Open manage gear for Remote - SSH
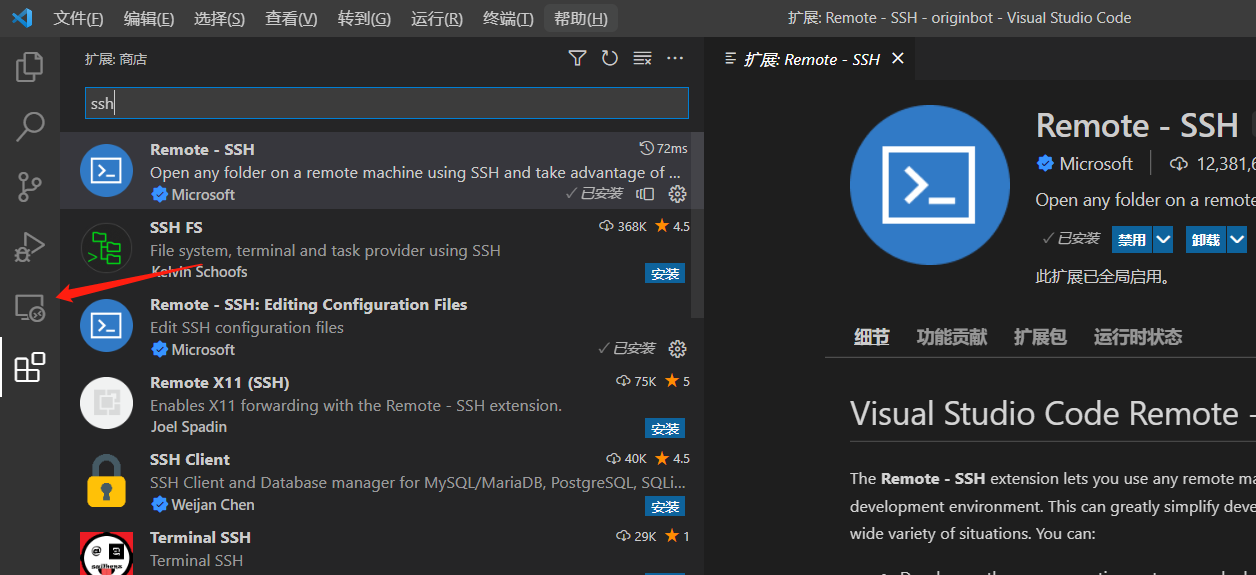This screenshot has height=575, width=1256. [x=677, y=194]
